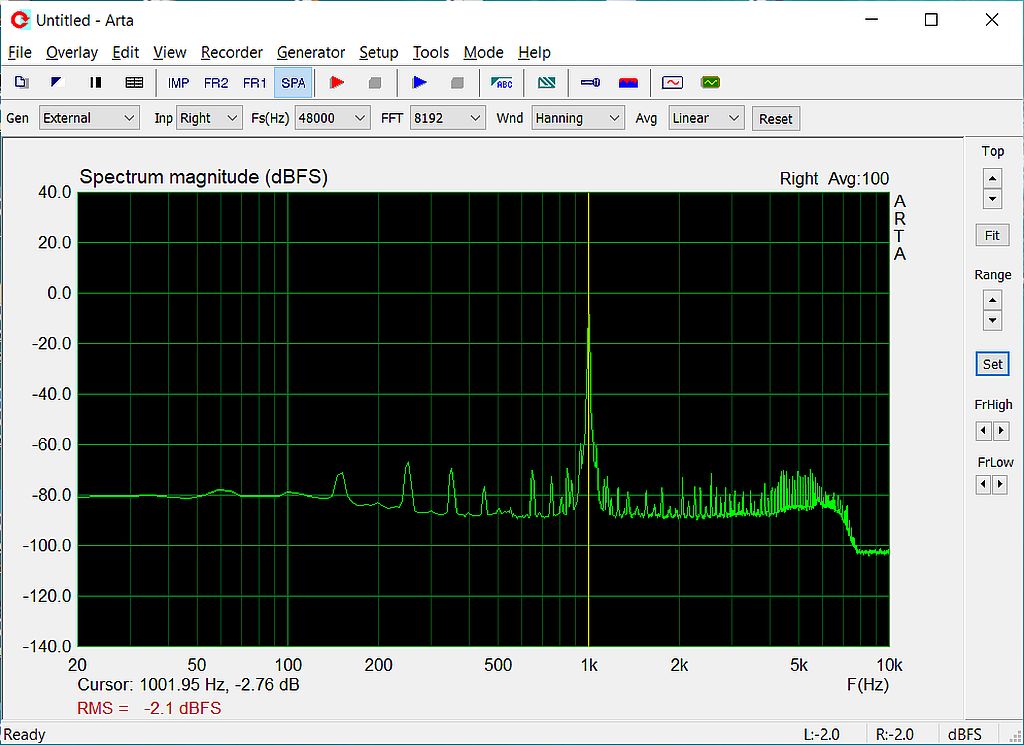Click the red and blue waveform toolbar icon
The width and height of the screenshot is (1024, 745).
coord(628,82)
